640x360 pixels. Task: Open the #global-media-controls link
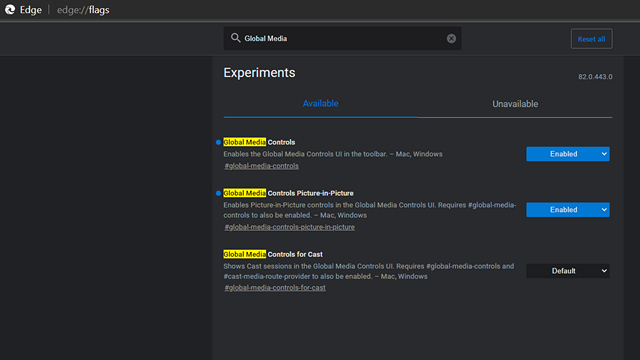262,166
